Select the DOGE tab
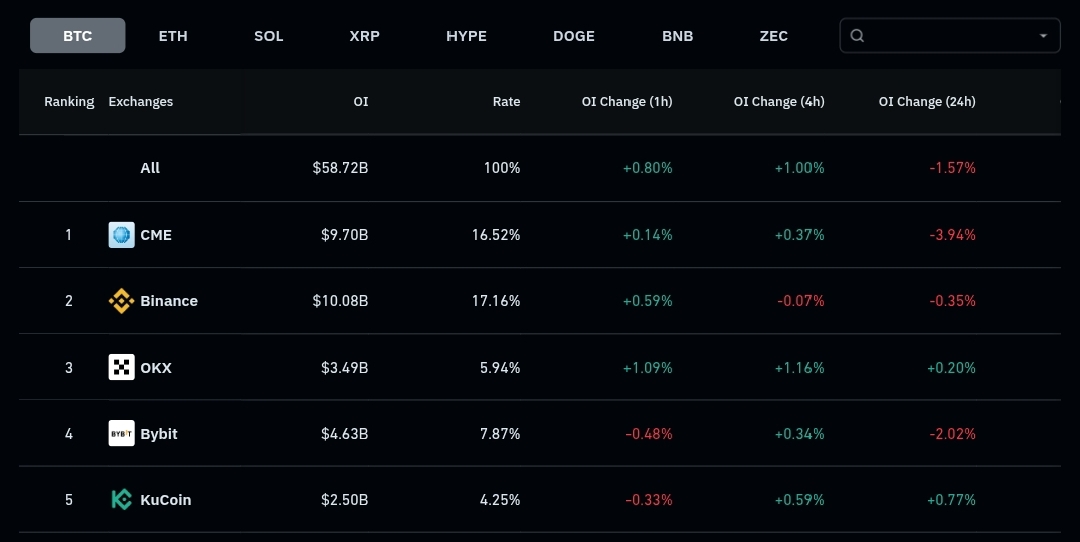 [x=574, y=36]
